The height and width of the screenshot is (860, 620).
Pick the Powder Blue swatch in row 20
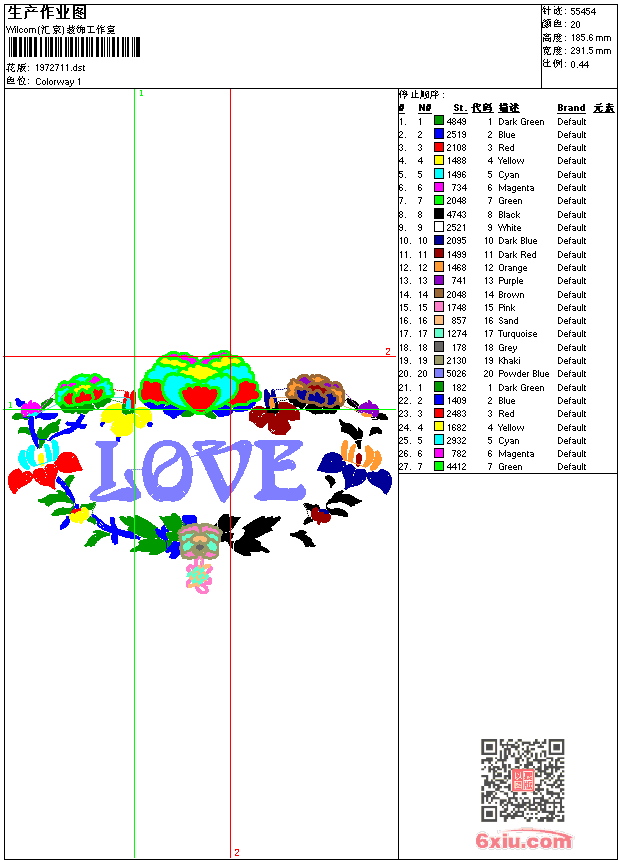point(439,374)
